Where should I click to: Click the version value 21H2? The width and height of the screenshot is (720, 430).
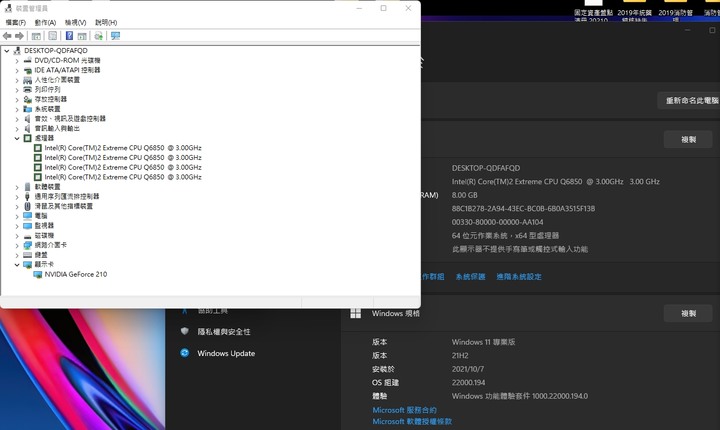[460, 356]
